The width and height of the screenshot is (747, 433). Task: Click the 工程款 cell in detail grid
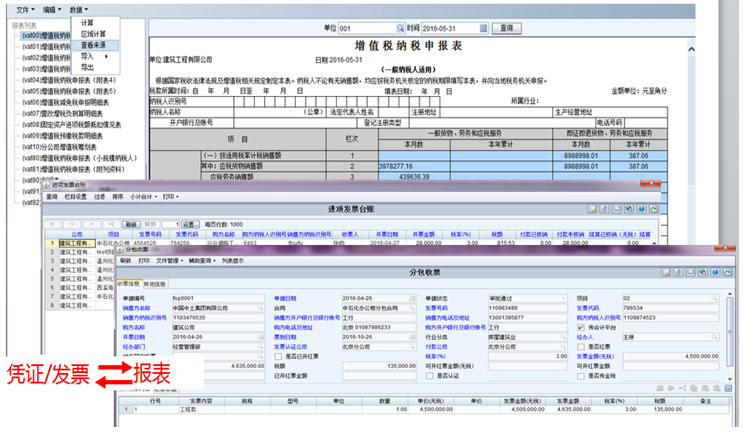point(200,409)
